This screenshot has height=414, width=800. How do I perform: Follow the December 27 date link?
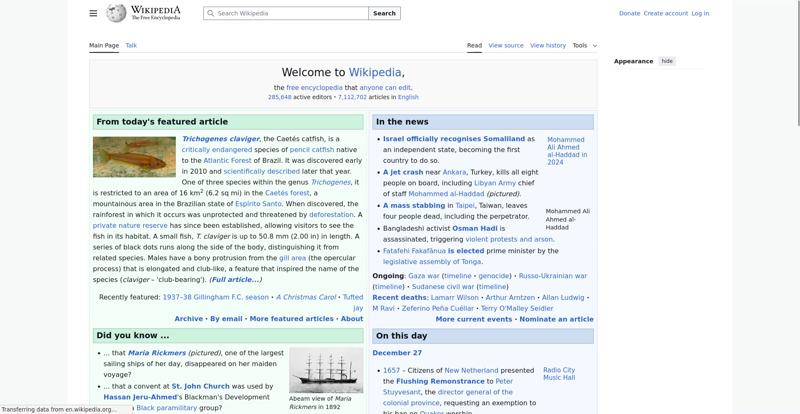397,353
